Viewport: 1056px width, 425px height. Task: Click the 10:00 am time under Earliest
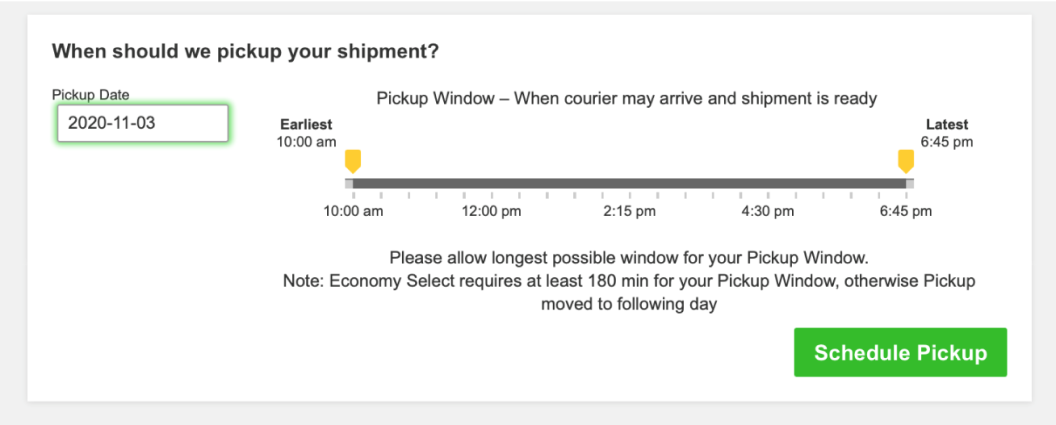(306, 142)
